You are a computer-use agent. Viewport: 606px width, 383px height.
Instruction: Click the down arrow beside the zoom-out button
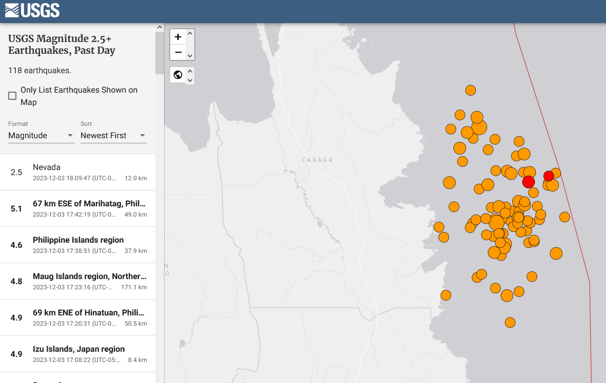click(x=190, y=56)
